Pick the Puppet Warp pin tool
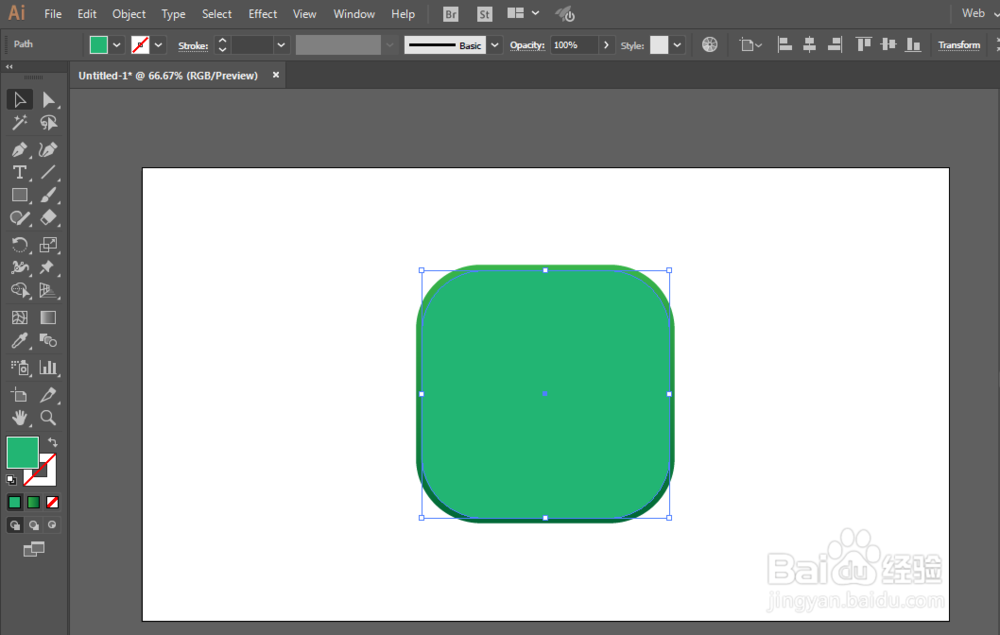1000x635 pixels. pyautogui.click(x=48, y=268)
